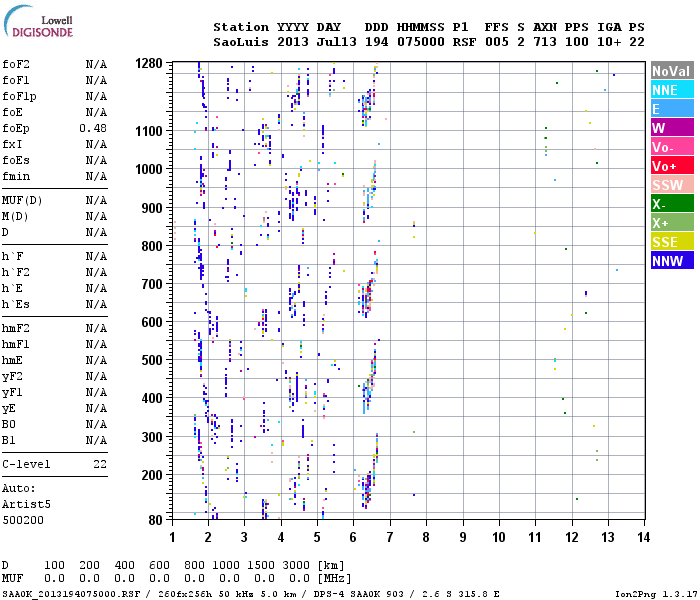
Task: Click the 500 height axis label
Action: coord(152,360)
